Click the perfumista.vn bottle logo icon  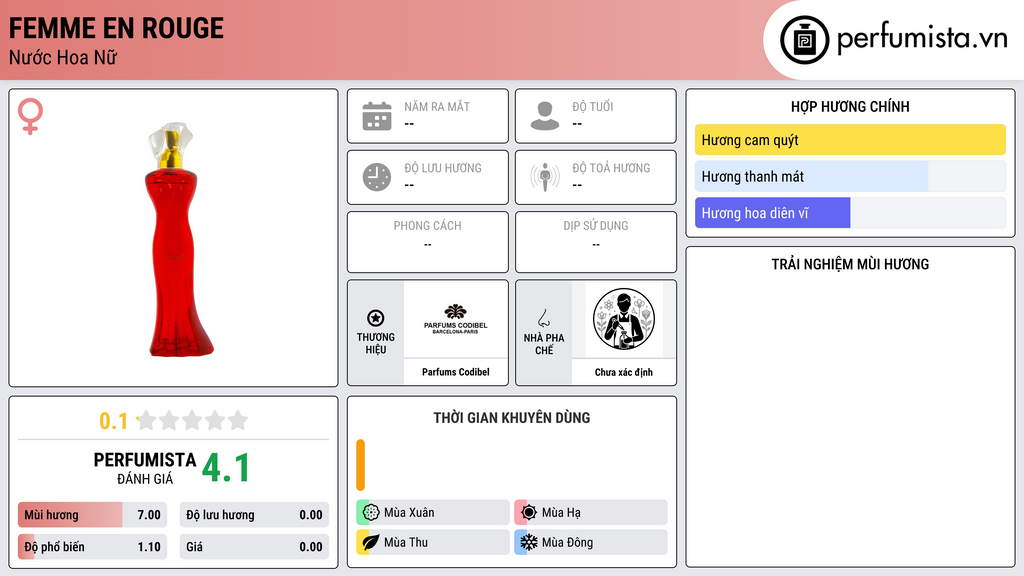click(804, 40)
